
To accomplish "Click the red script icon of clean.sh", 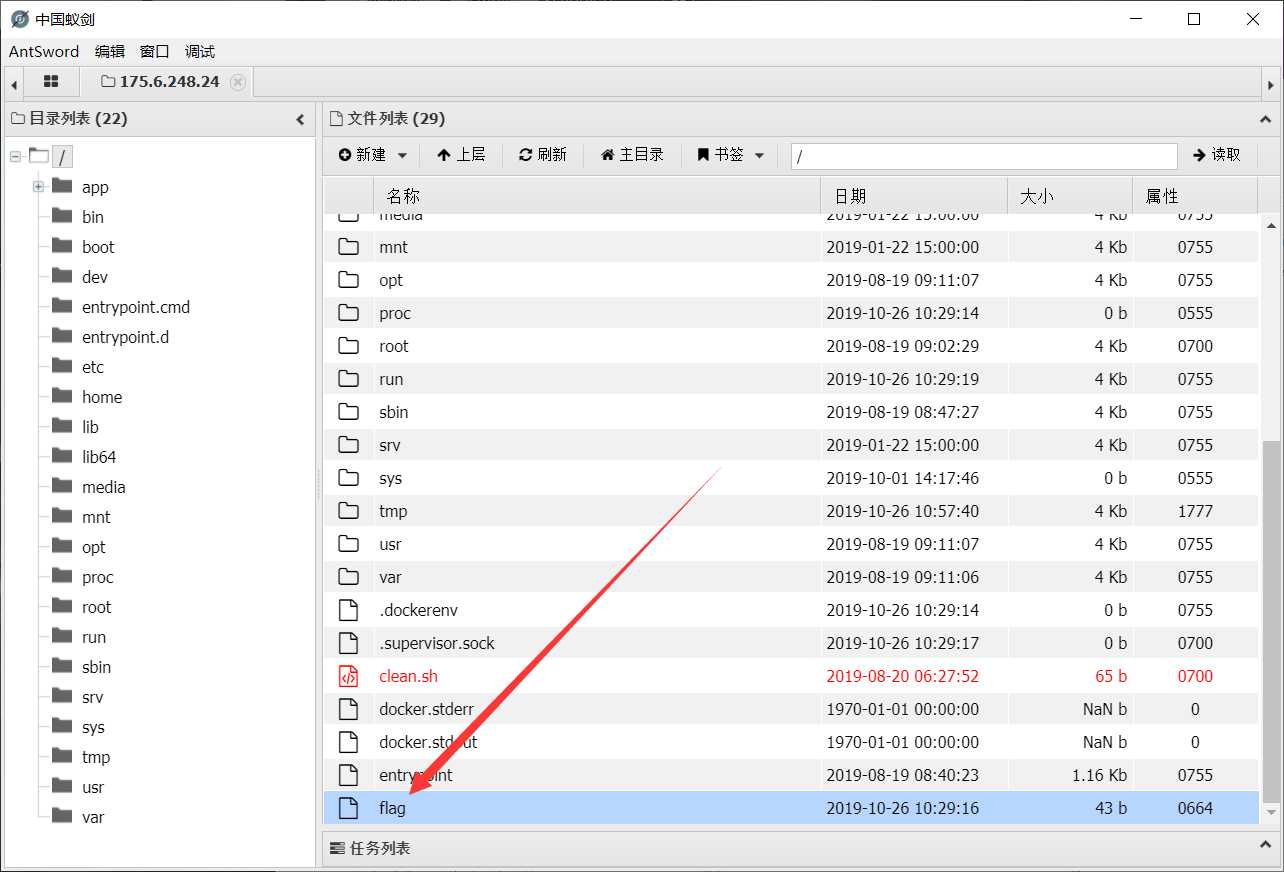I will pyautogui.click(x=348, y=676).
